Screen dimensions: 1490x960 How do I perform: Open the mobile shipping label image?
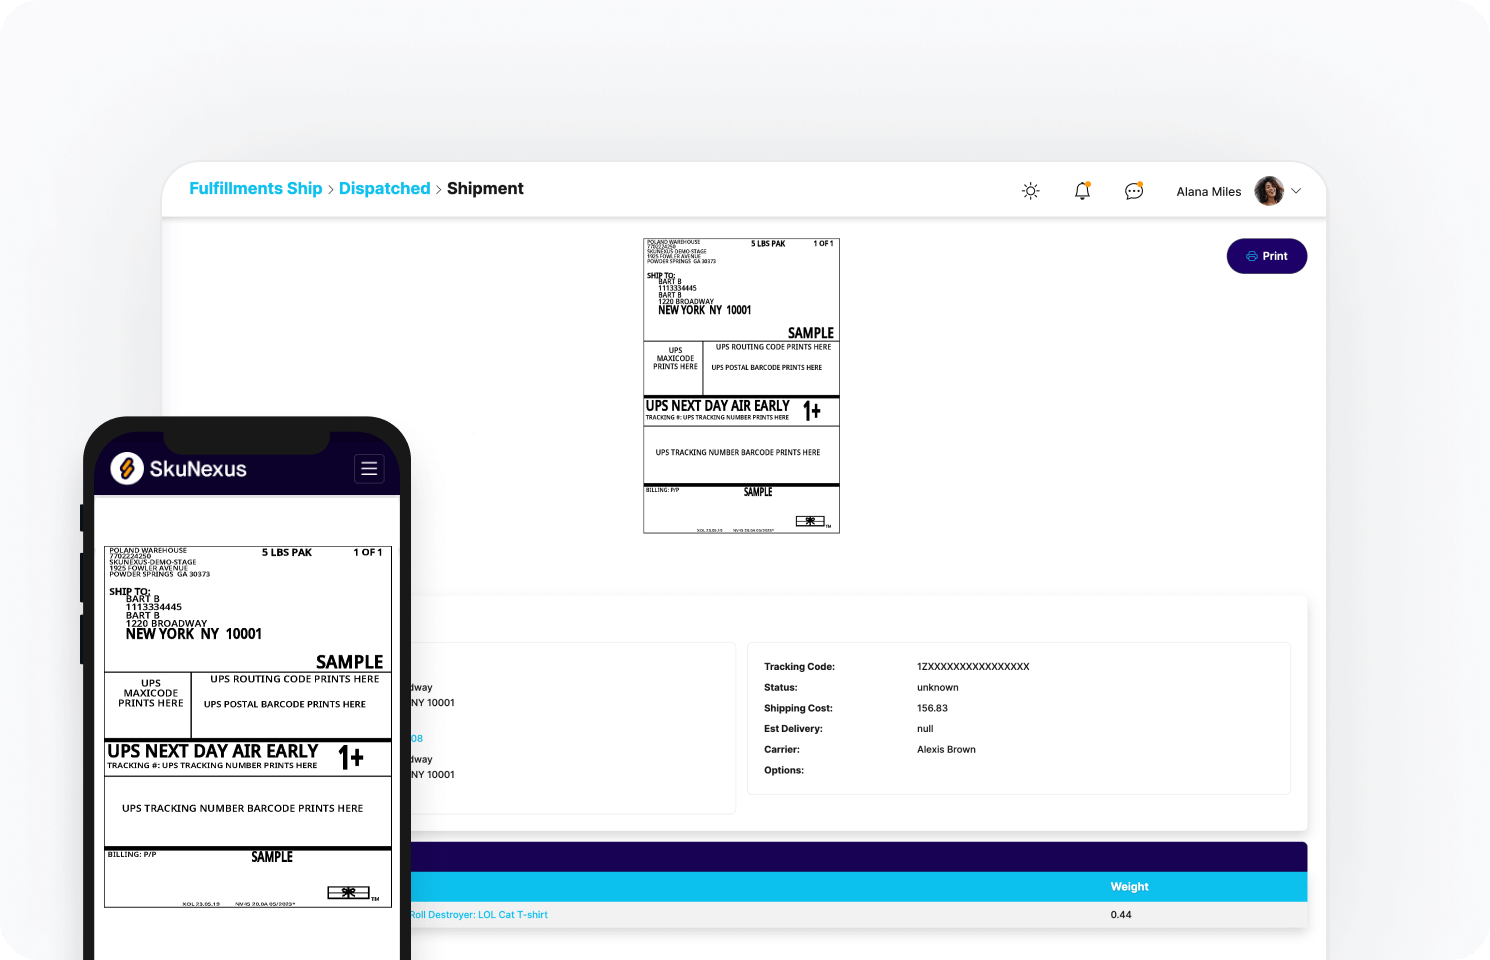point(248,727)
